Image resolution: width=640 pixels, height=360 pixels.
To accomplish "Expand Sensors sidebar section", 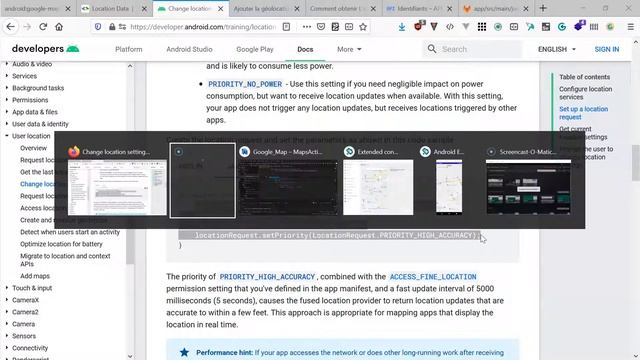I will tap(24, 336).
